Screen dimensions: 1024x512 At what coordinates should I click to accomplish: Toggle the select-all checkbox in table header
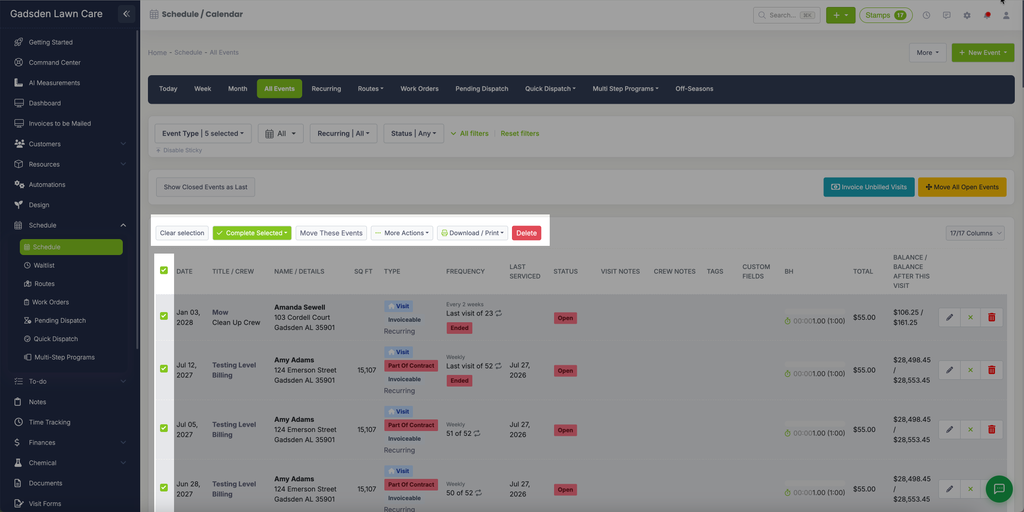point(164,270)
